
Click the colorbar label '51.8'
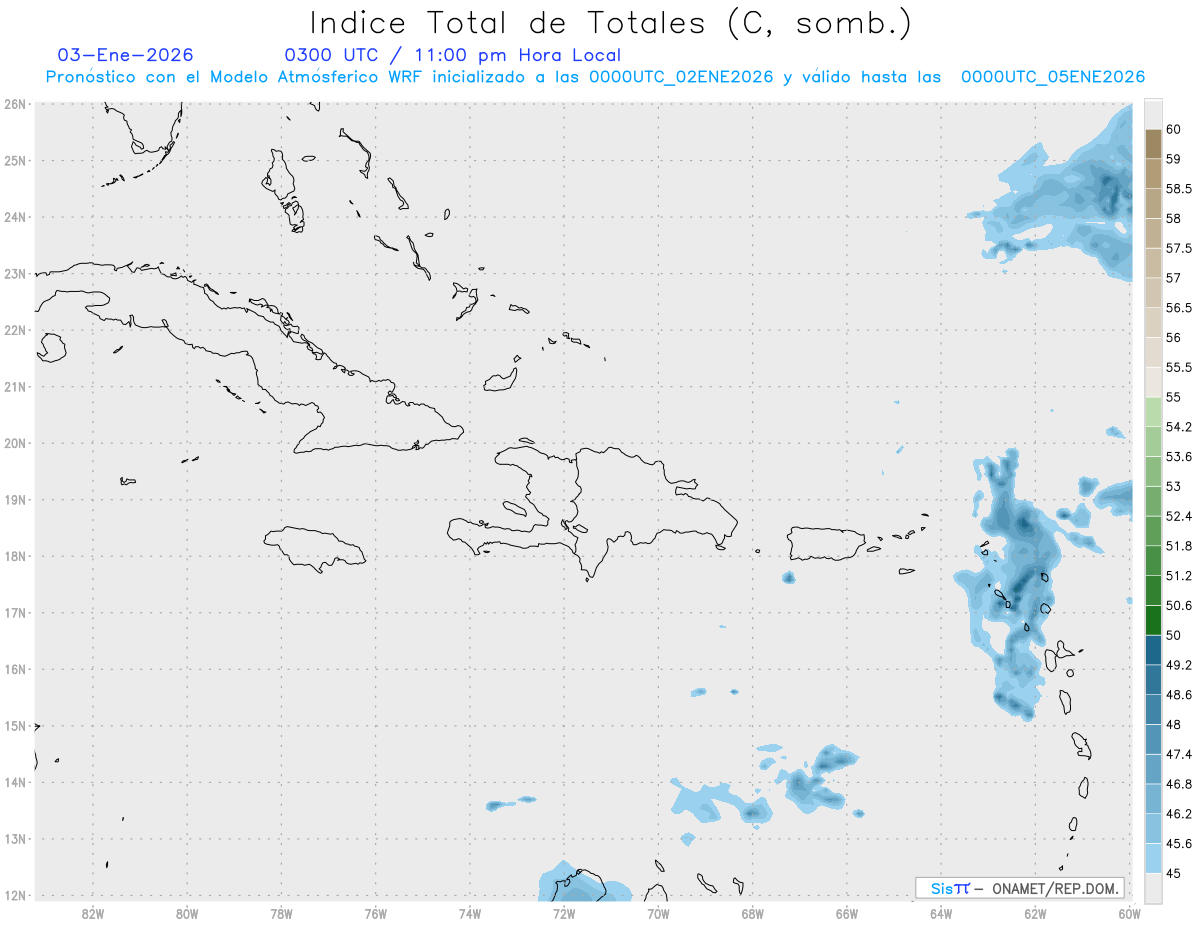click(1178, 546)
